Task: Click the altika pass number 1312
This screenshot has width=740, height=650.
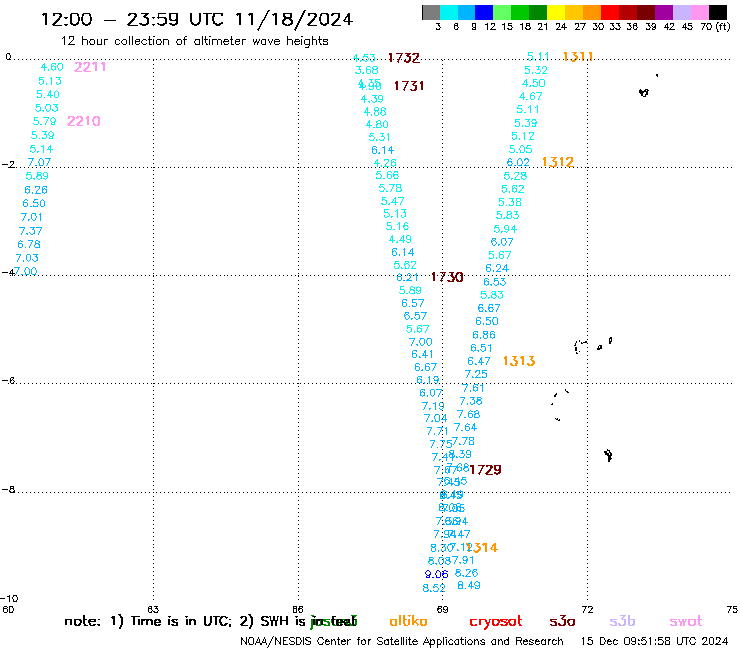Action: (557, 162)
